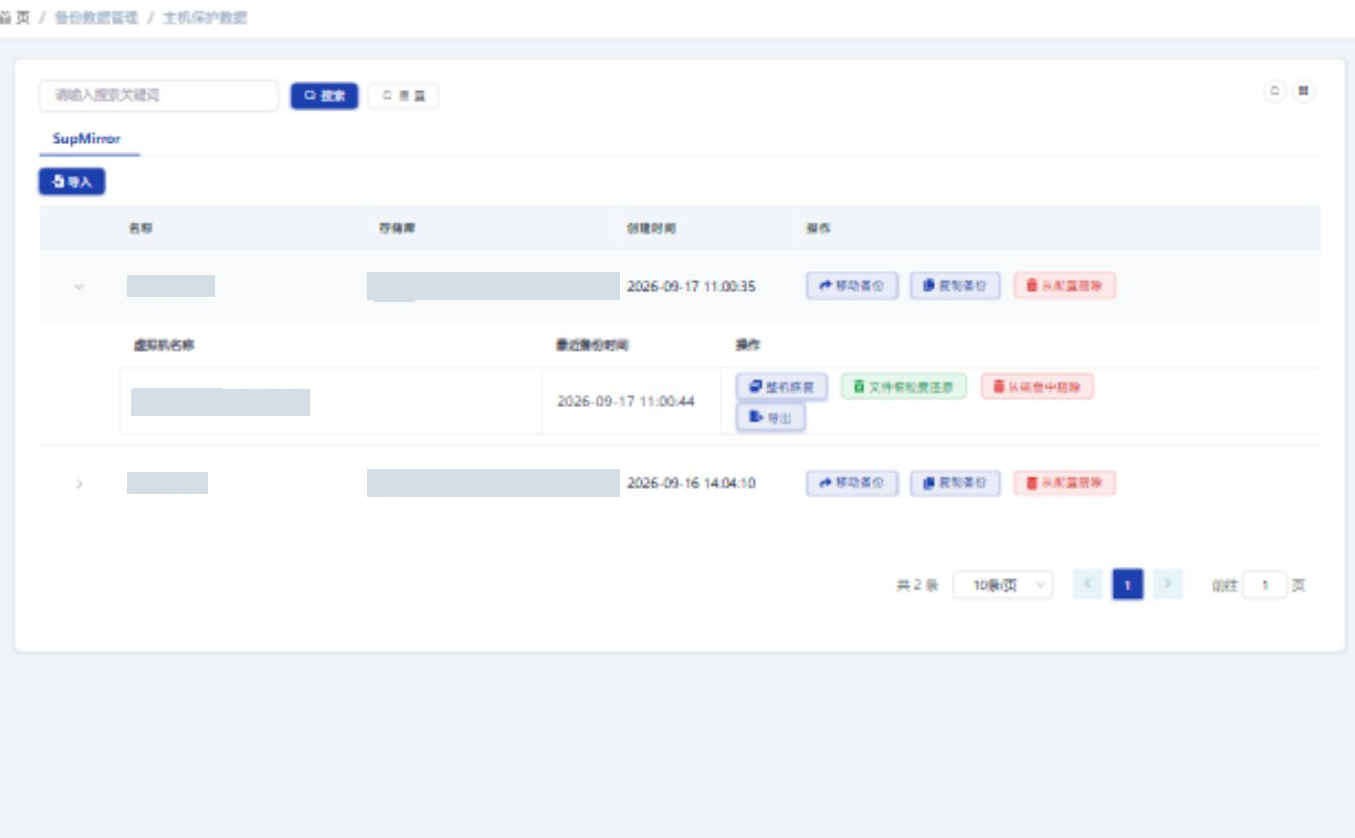Image resolution: width=1355 pixels, height=838 pixels.
Task: Click the refresh icon above the table
Action: [x=1274, y=91]
